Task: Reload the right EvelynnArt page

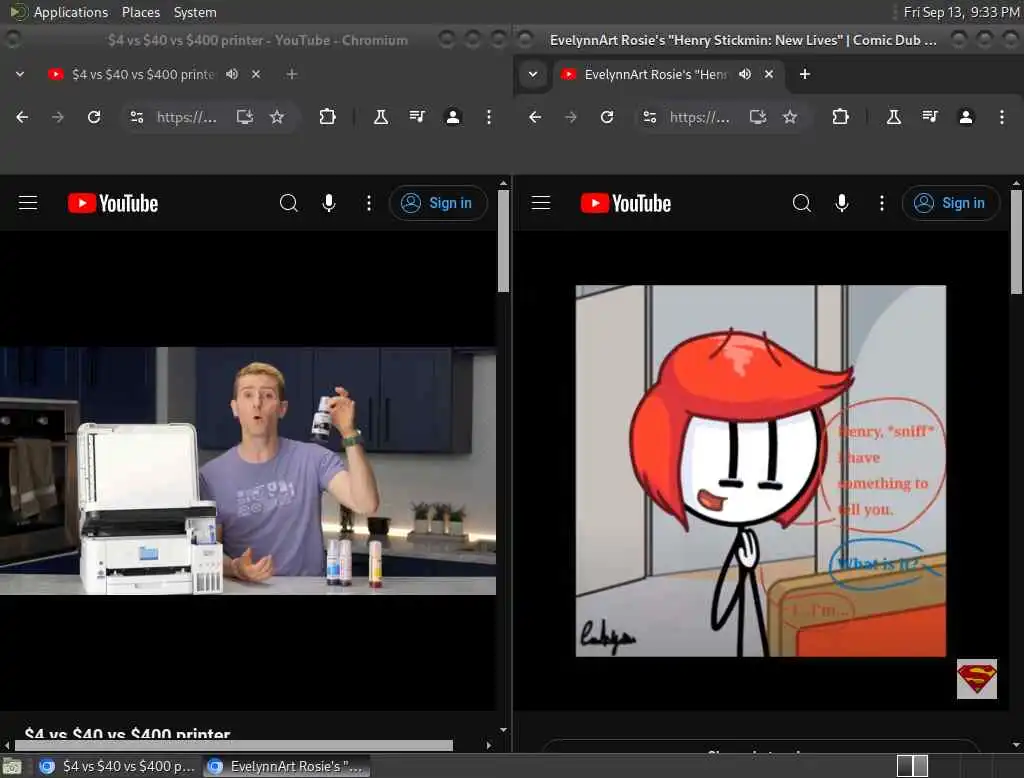Action: click(x=607, y=117)
